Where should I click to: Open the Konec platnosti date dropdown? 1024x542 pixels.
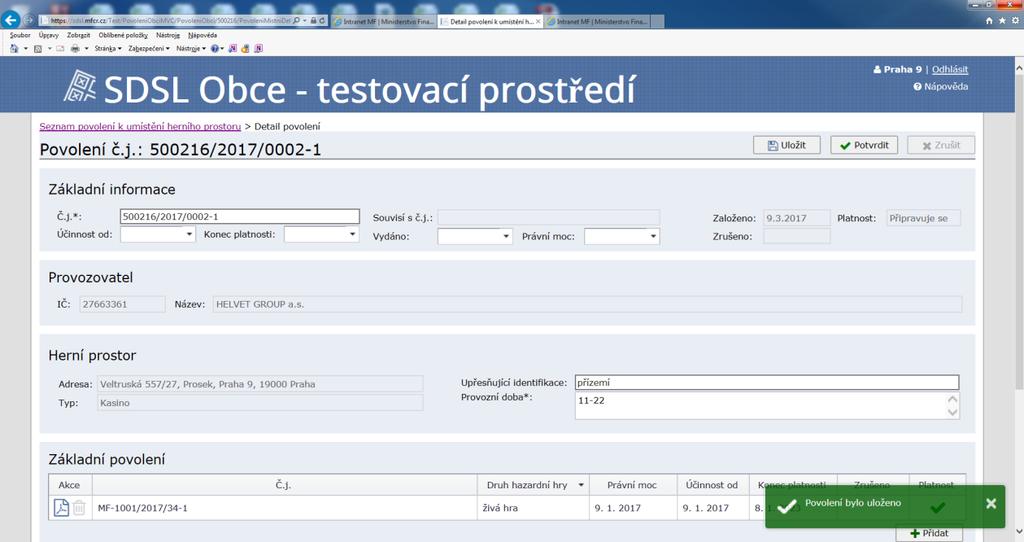[352, 234]
